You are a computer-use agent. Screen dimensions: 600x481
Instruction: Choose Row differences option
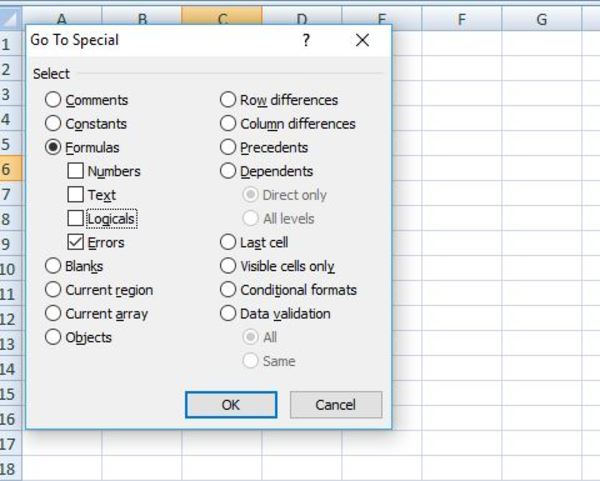tap(228, 100)
